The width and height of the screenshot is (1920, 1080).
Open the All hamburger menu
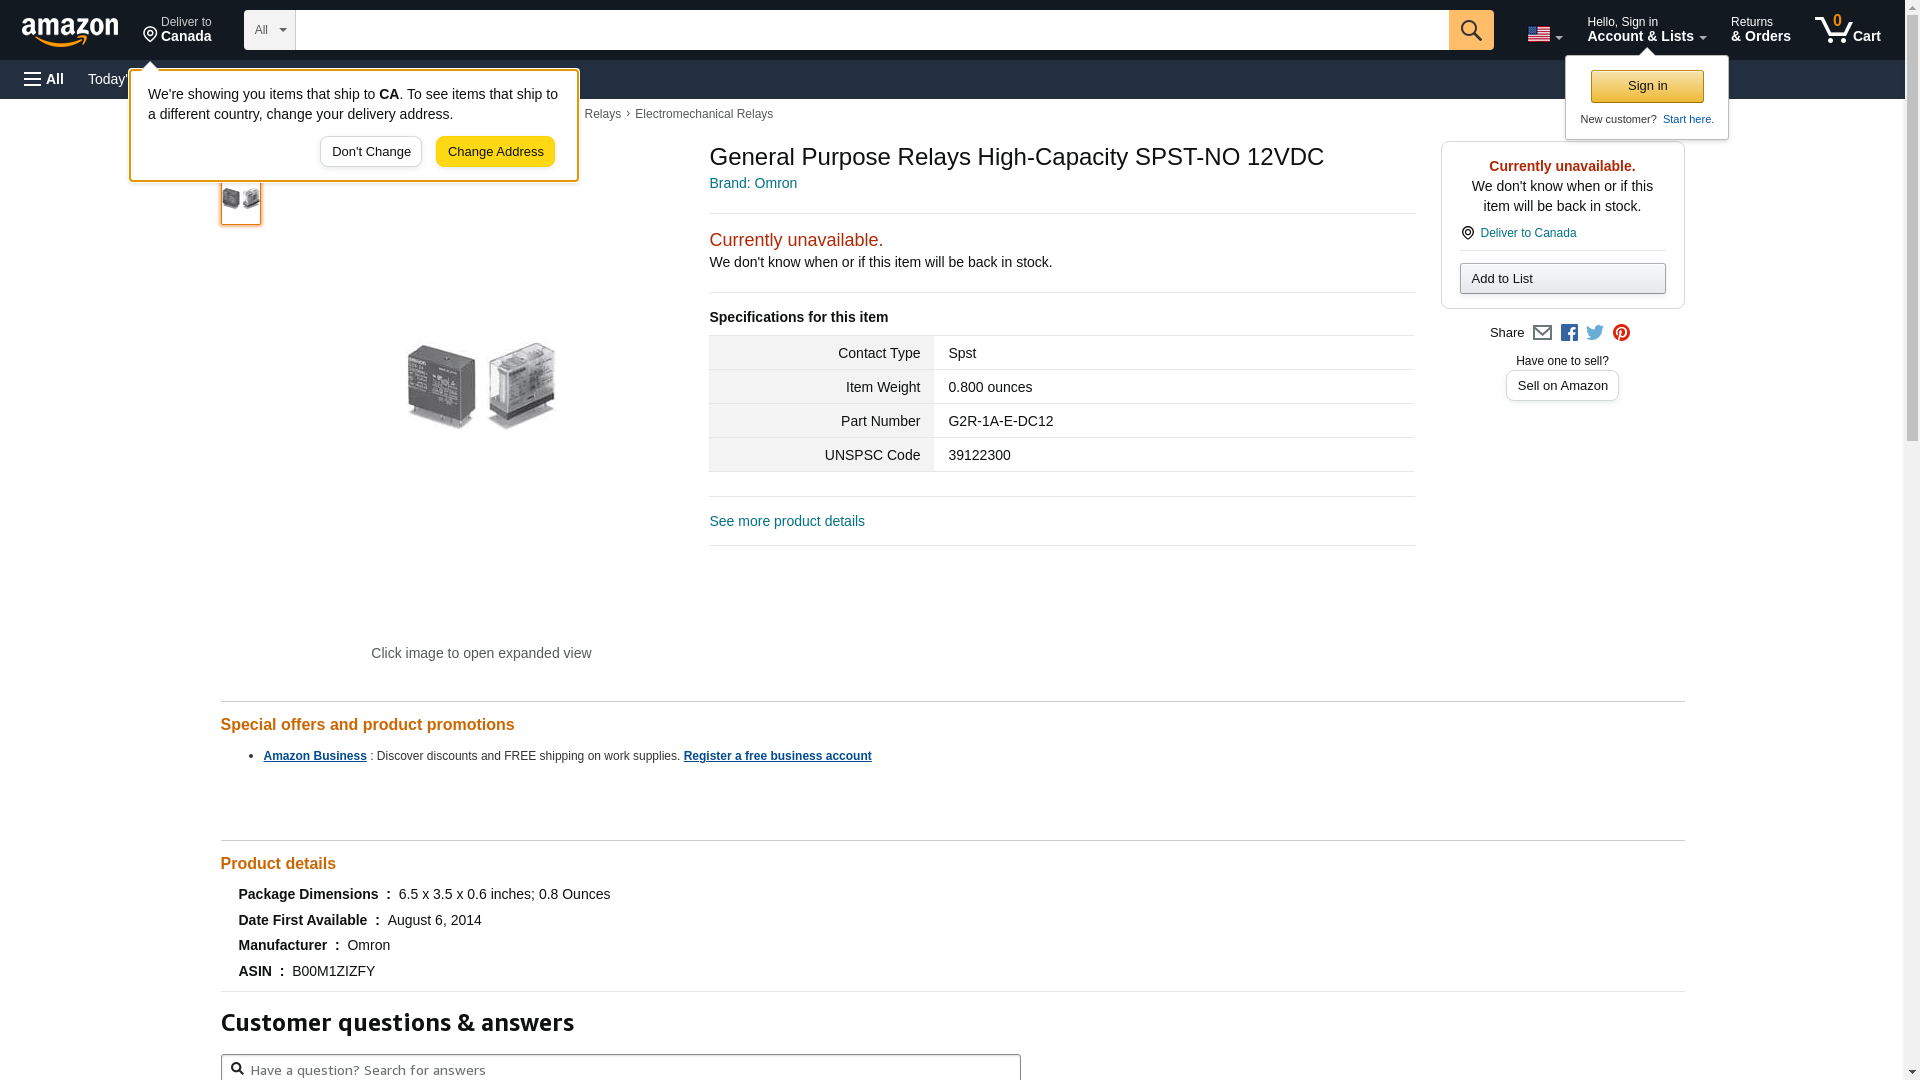pyautogui.click(x=44, y=79)
